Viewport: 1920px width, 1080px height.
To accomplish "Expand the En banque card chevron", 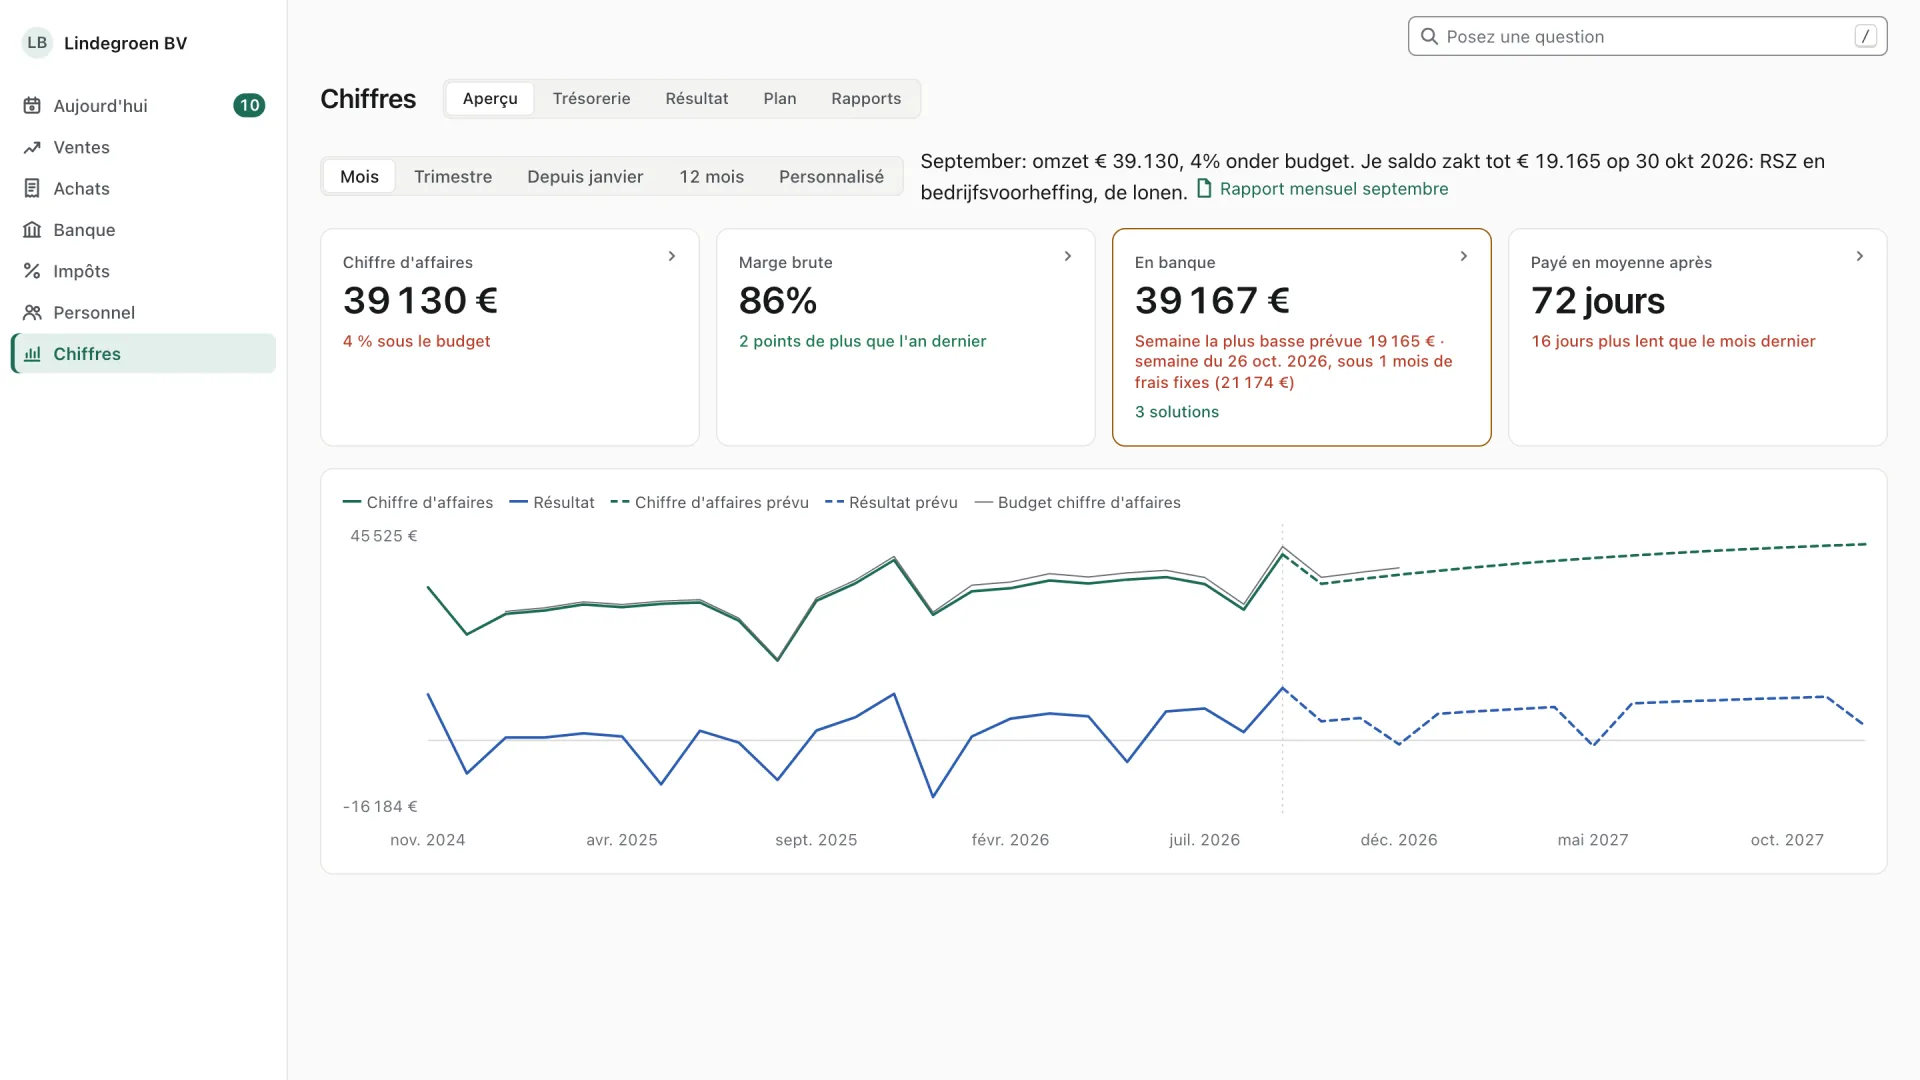I will 1464,256.
